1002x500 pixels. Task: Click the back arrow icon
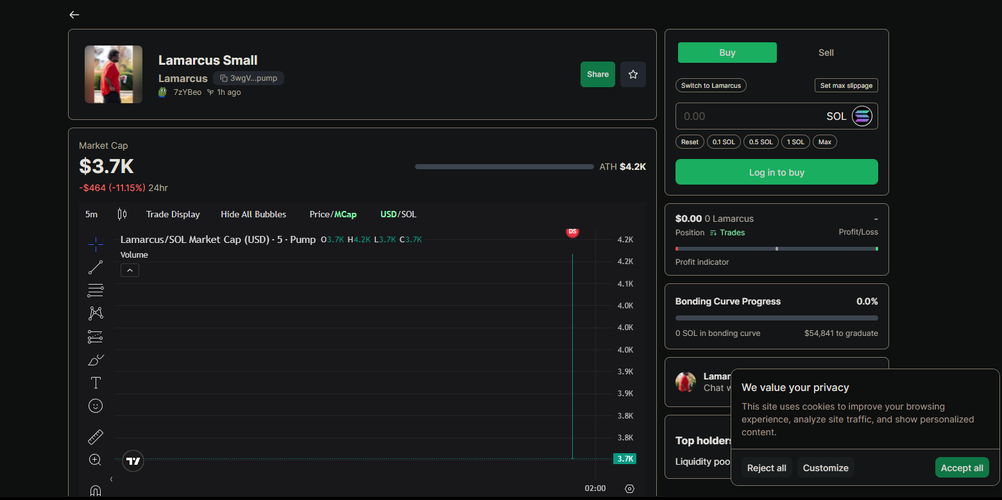click(74, 15)
